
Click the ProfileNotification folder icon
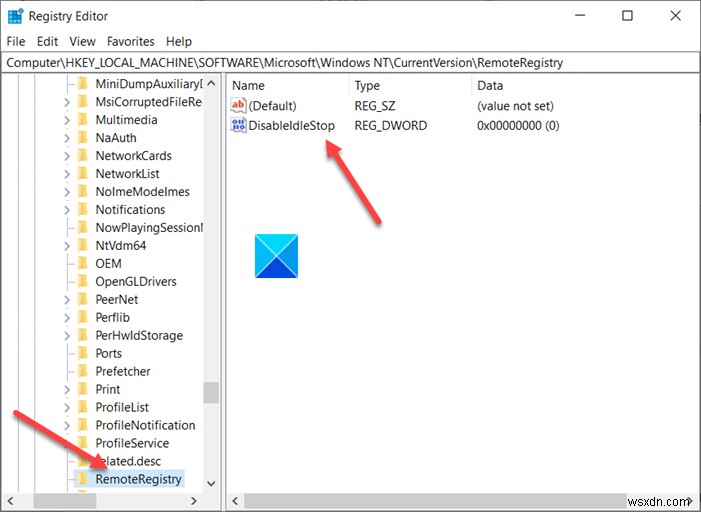82,425
